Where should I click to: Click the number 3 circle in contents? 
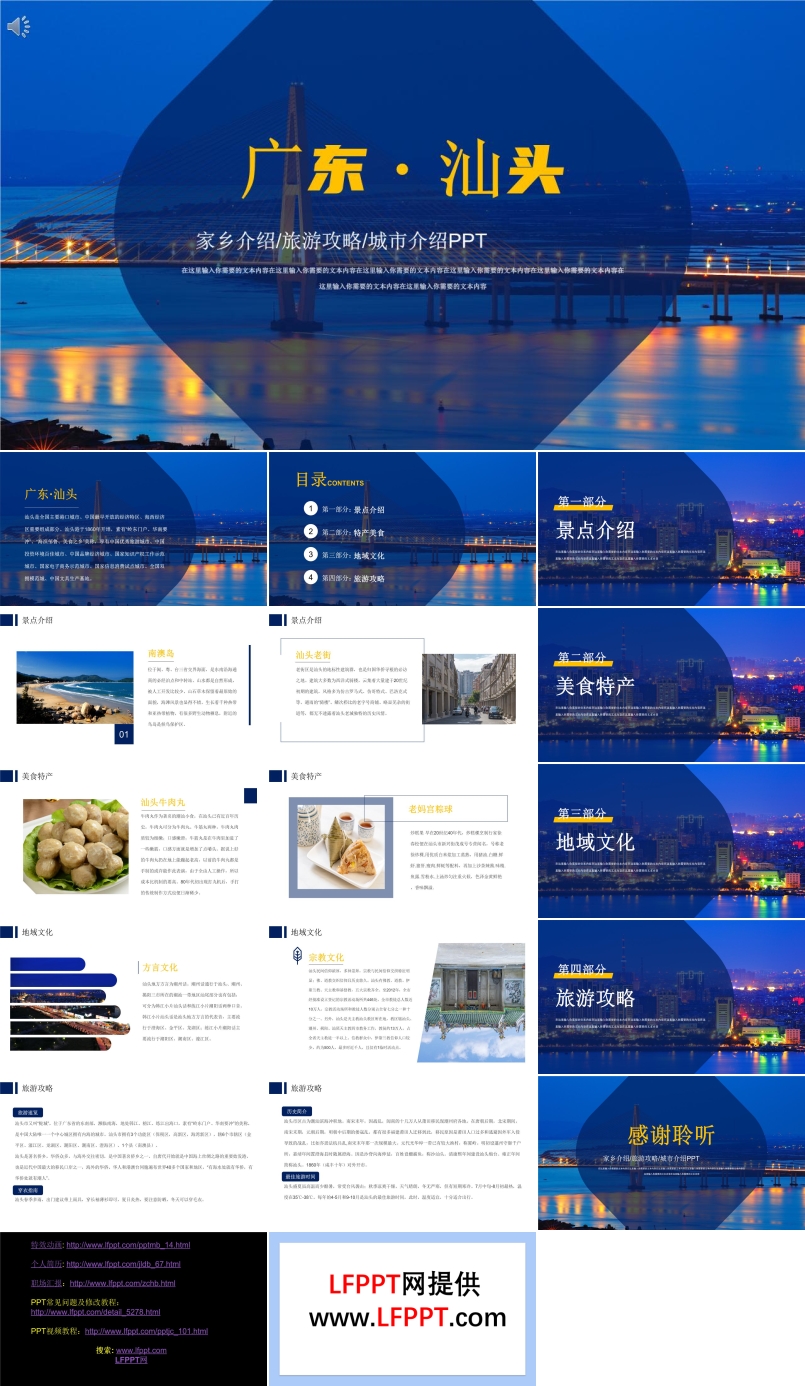[311, 554]
